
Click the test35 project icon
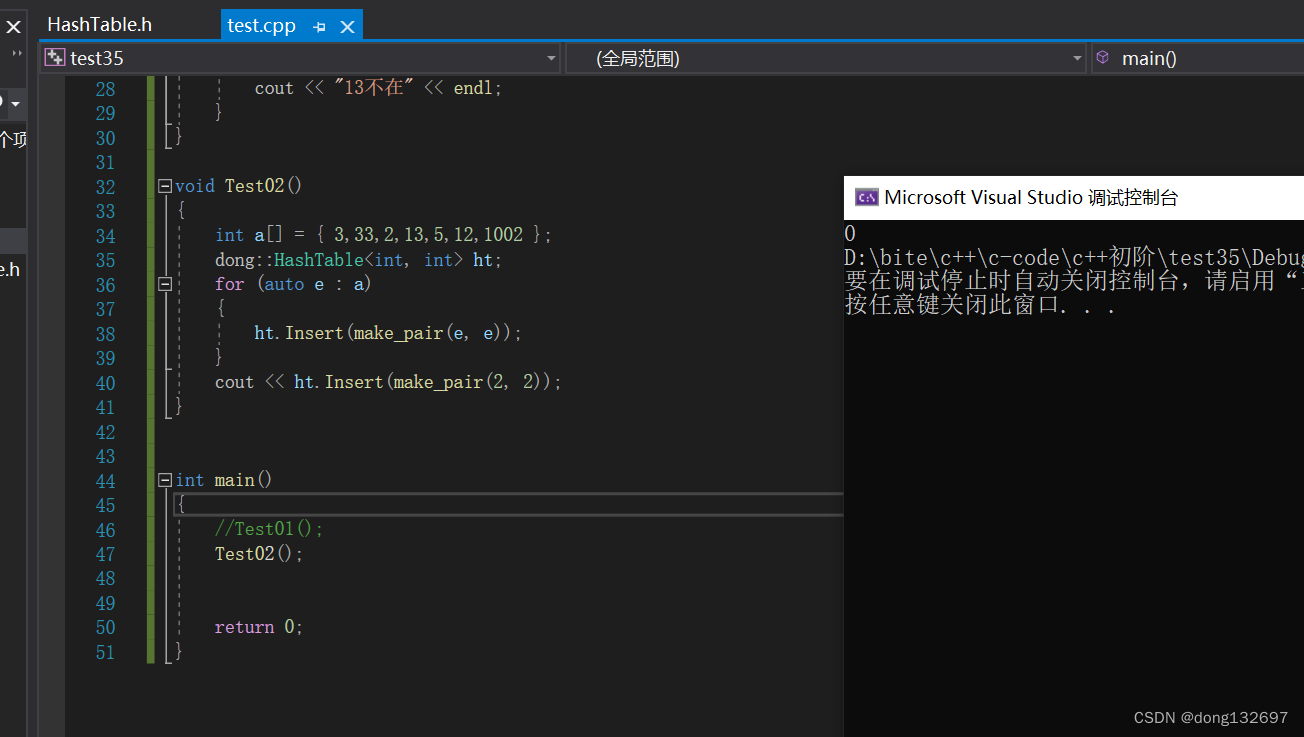[55, 58]
